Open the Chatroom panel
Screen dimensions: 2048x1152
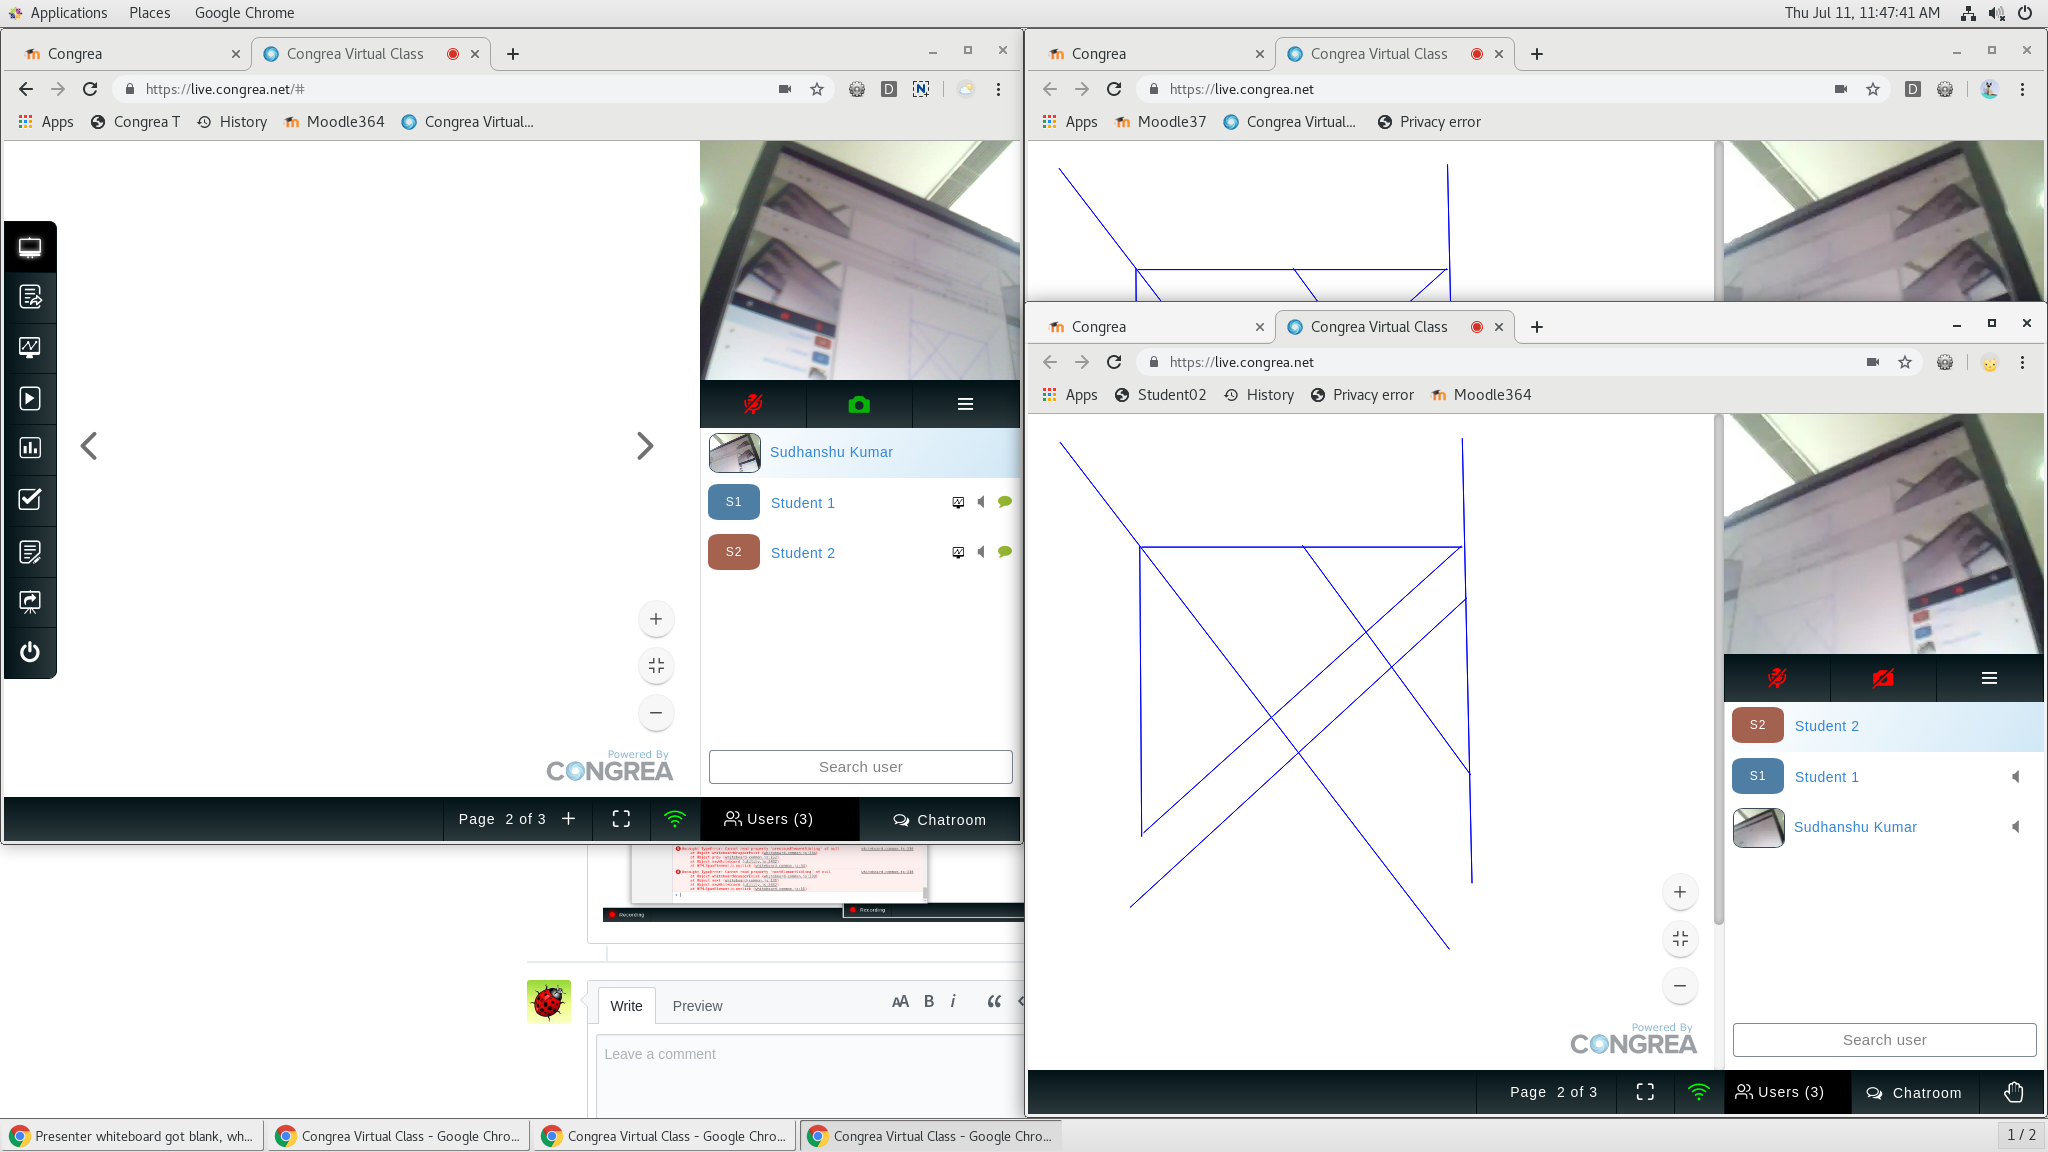tap(938, 819)
